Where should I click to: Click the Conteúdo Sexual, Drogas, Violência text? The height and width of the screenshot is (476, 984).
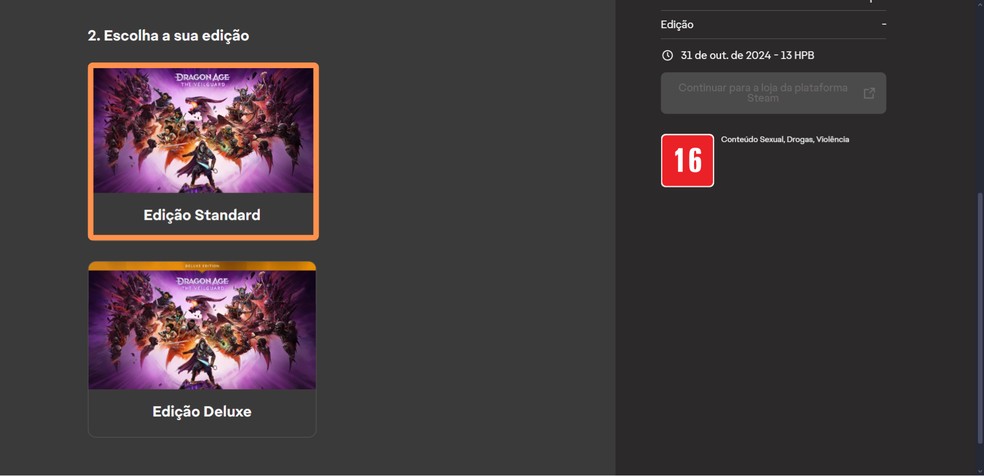coord(785,139)
